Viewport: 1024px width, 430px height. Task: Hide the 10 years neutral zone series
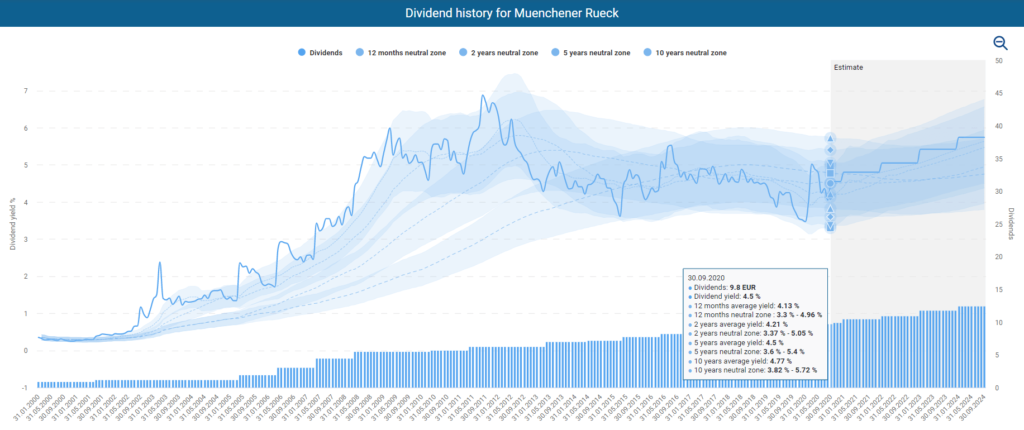point(684,52)
